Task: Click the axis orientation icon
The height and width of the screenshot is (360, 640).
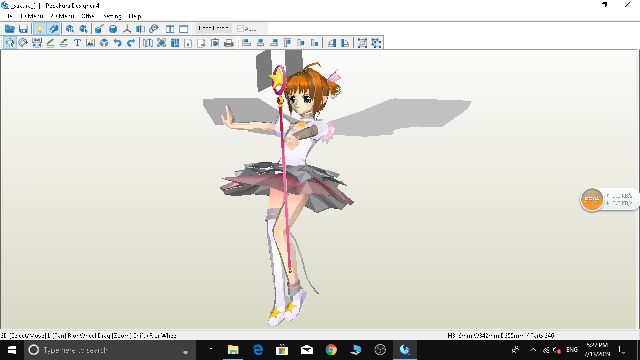Action: pyautogui.click(x=127, y=29)
